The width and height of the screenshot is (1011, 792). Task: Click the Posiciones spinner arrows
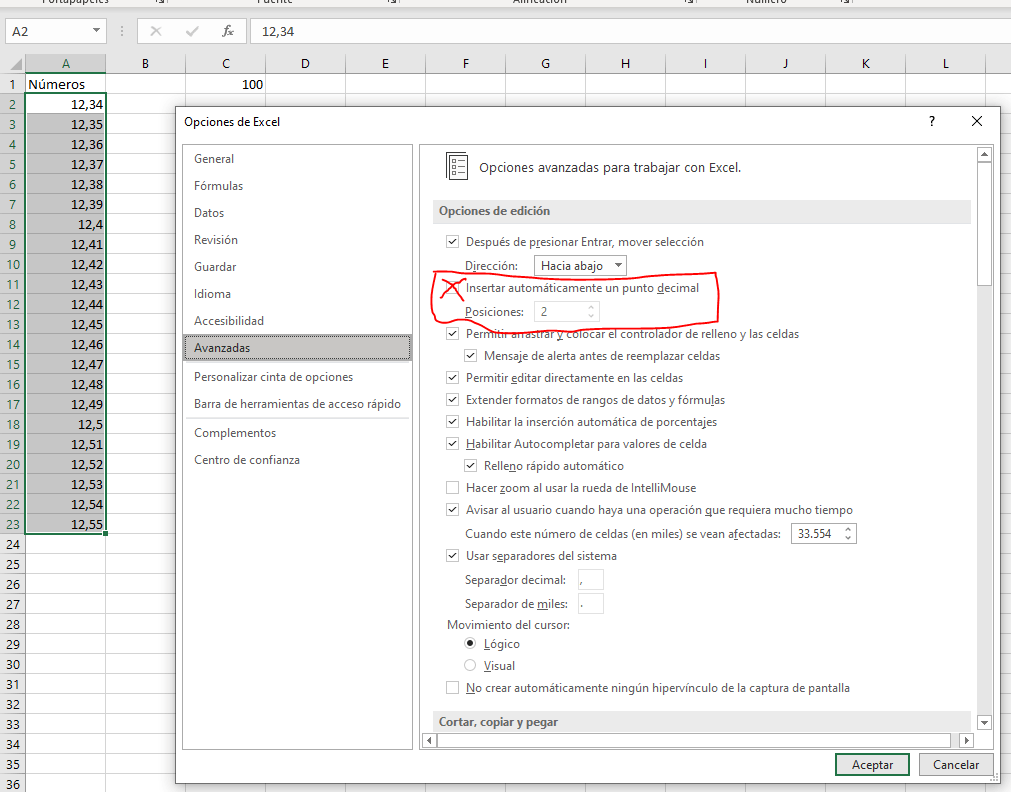pos(591,312)
